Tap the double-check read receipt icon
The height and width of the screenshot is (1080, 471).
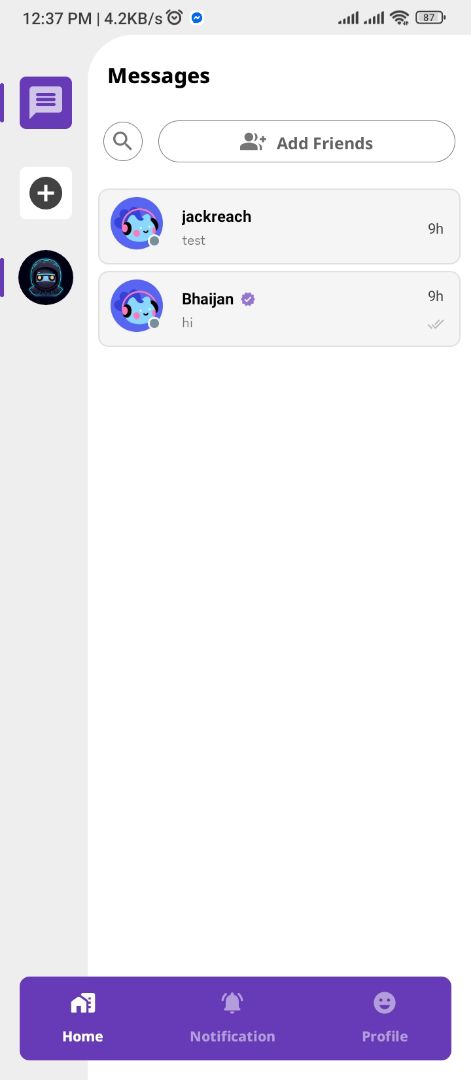[x=435, y=324]
